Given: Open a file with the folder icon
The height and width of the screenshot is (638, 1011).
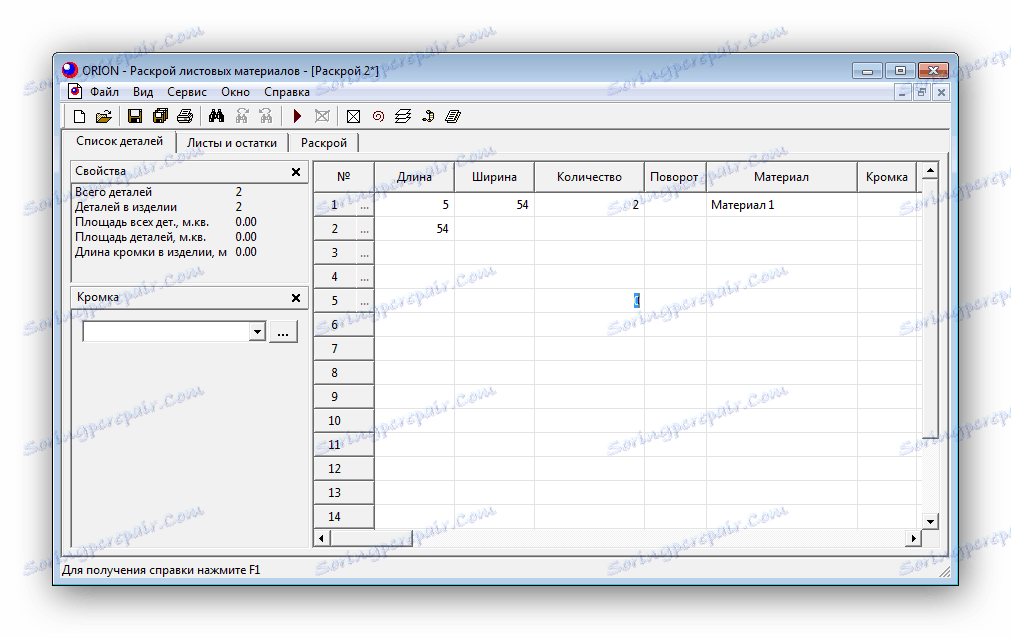Looking at the screenshot, I should coord(103,116).
